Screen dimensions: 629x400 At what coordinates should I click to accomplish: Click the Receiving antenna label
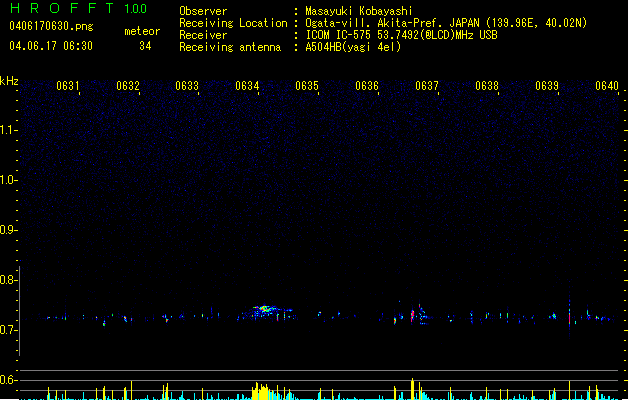click(x=230, y=47)
